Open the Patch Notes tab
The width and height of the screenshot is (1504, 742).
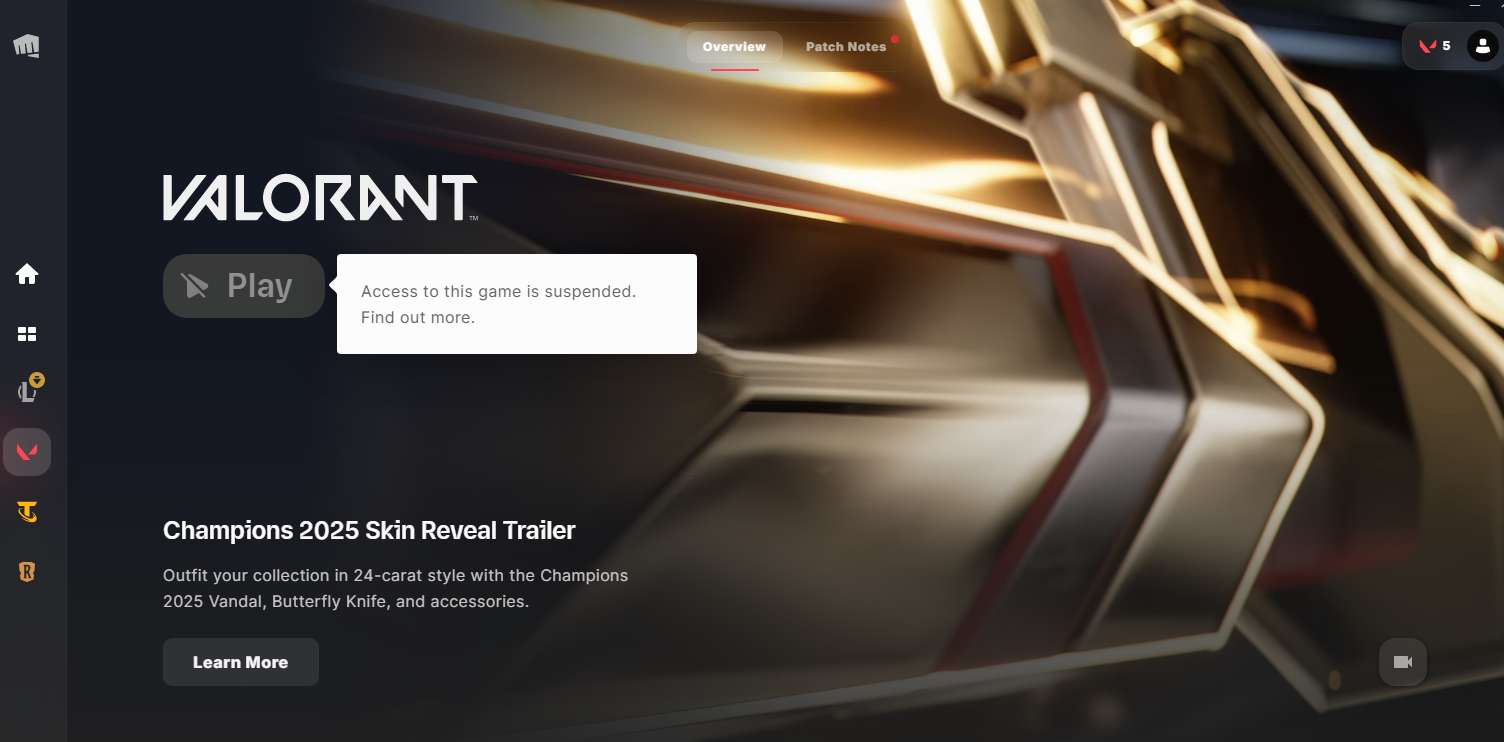(x=846, y=47)
